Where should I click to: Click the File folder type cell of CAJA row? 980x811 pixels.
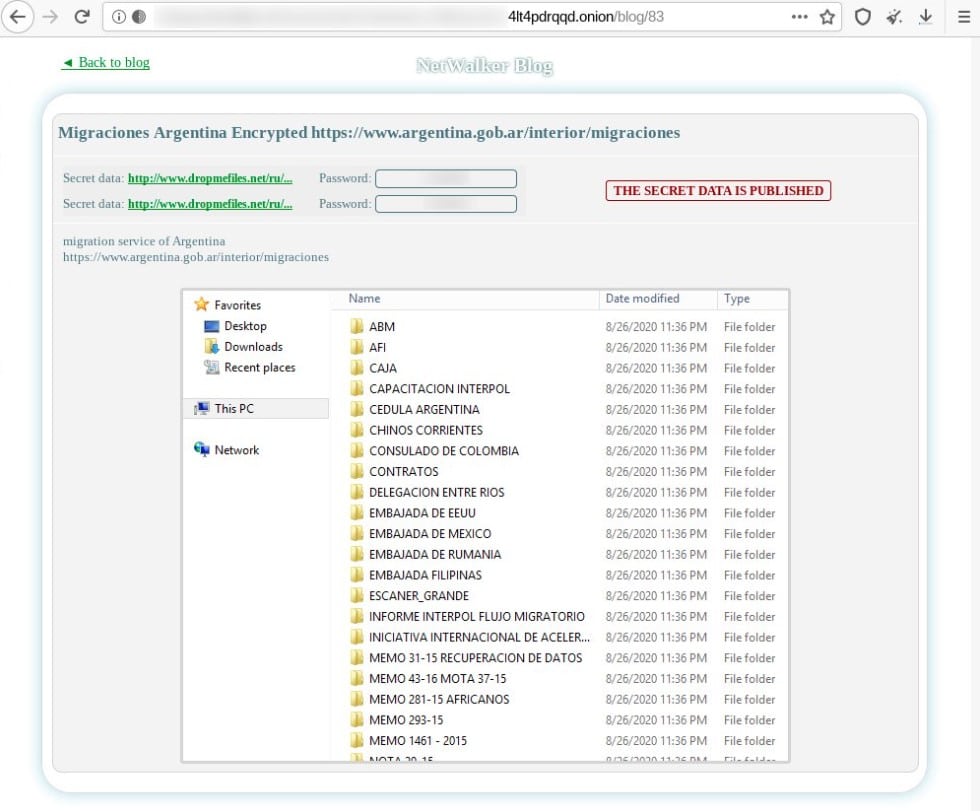click(x=749, y=368)
